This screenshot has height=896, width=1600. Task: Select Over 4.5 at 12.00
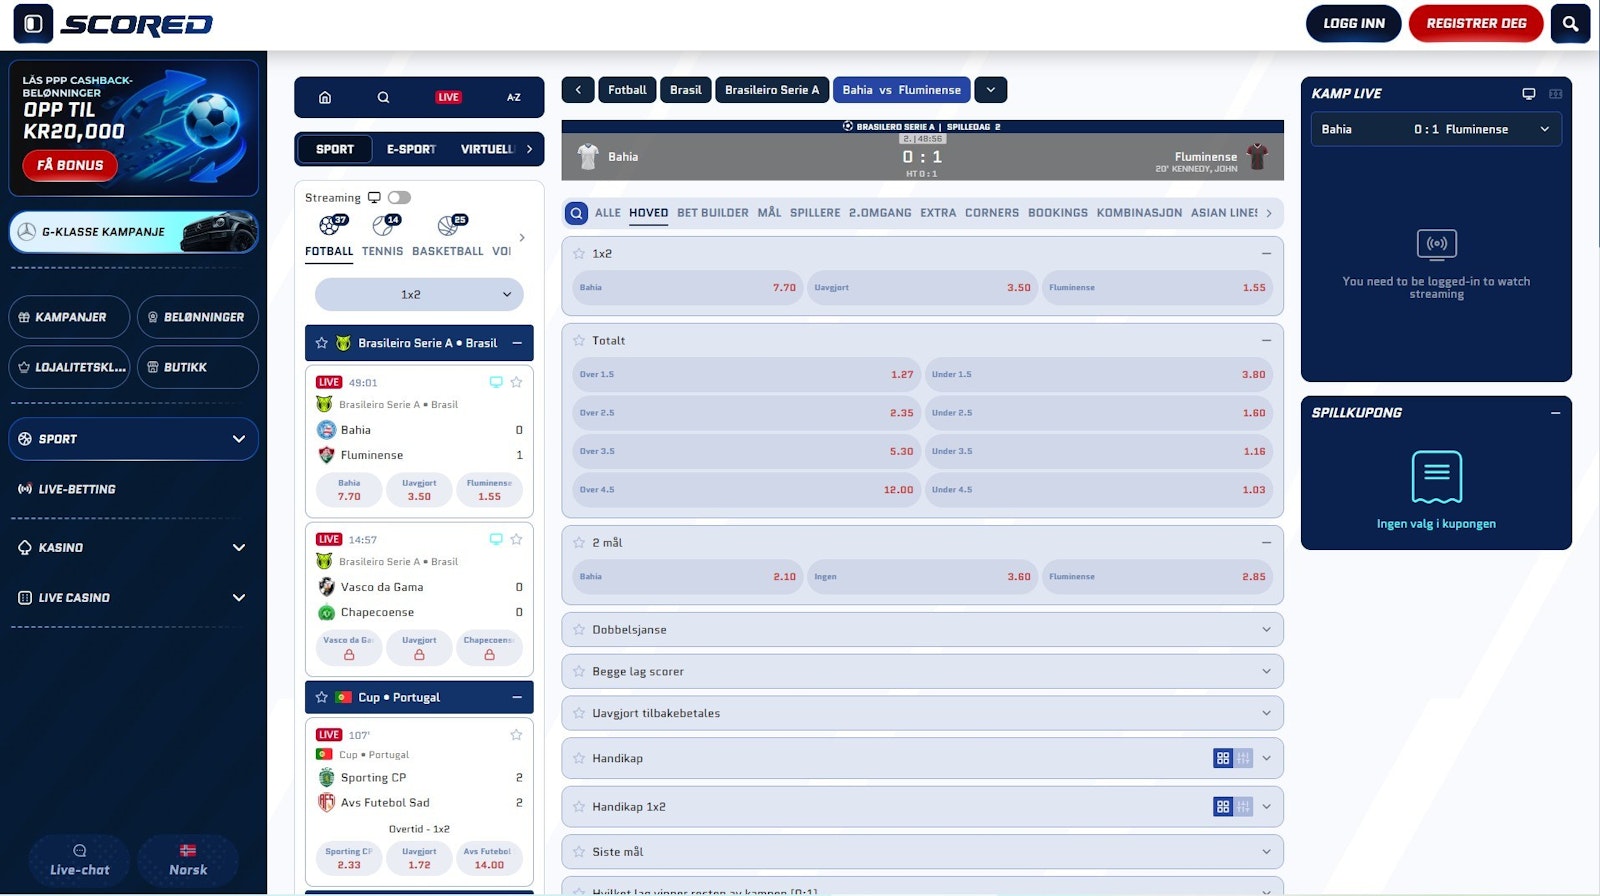coord(746,490)
